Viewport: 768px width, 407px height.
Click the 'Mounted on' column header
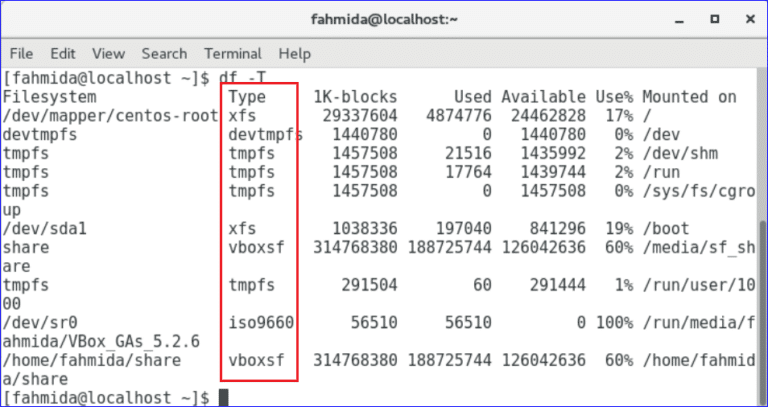[x=689, y=97]
